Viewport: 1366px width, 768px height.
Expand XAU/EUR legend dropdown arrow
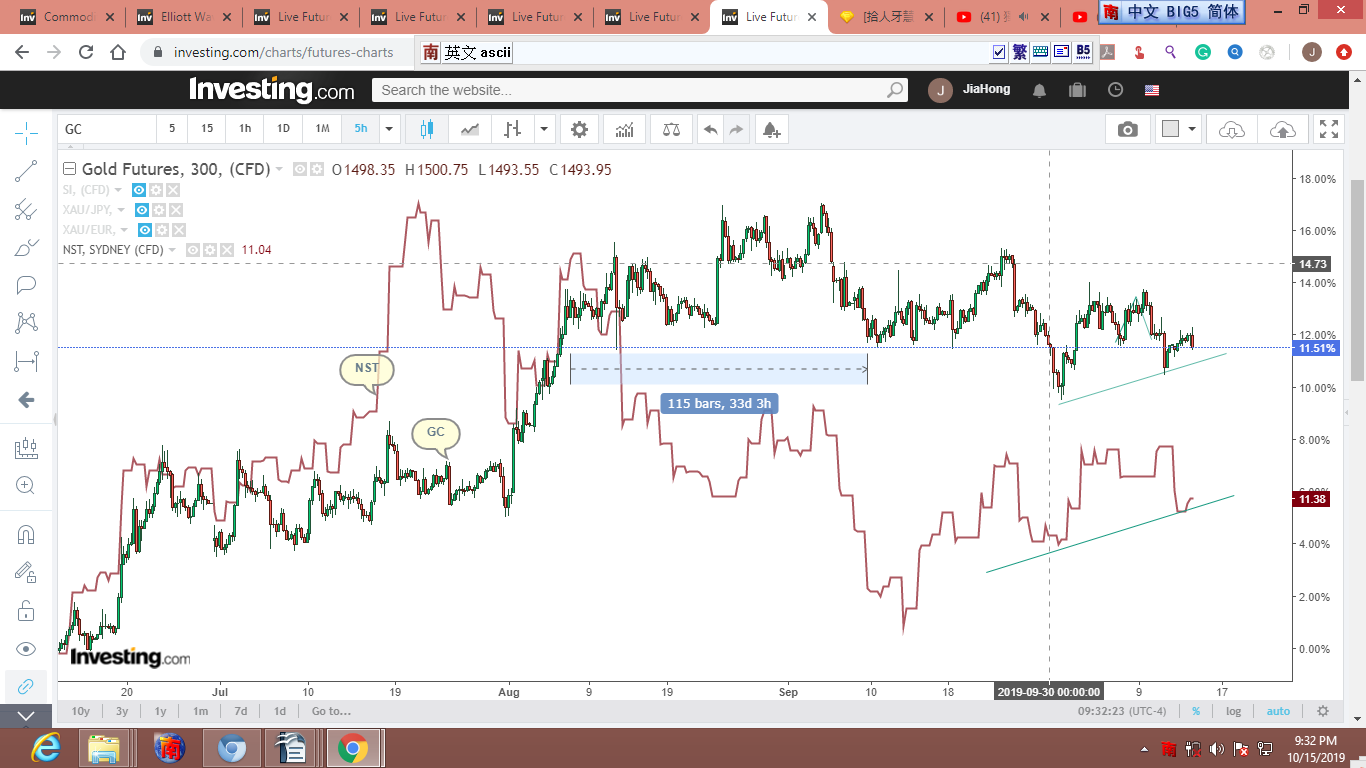tap(123, 230)
